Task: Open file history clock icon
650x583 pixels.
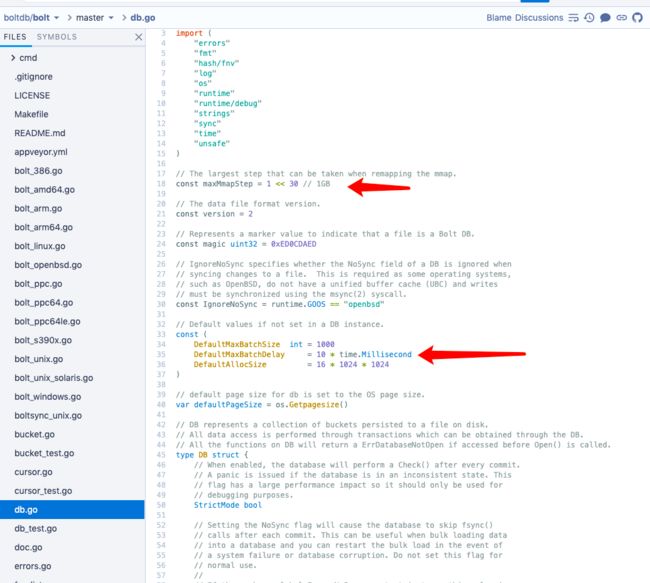Action: click(x=589, y=18)
